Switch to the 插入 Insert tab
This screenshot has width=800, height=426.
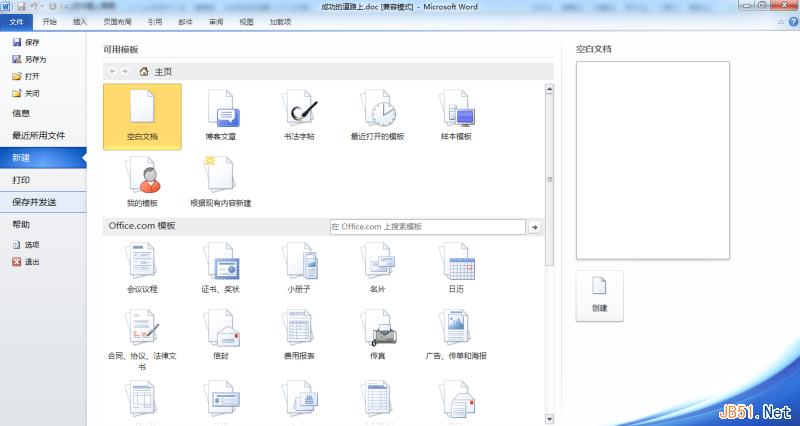click(80, 22)
